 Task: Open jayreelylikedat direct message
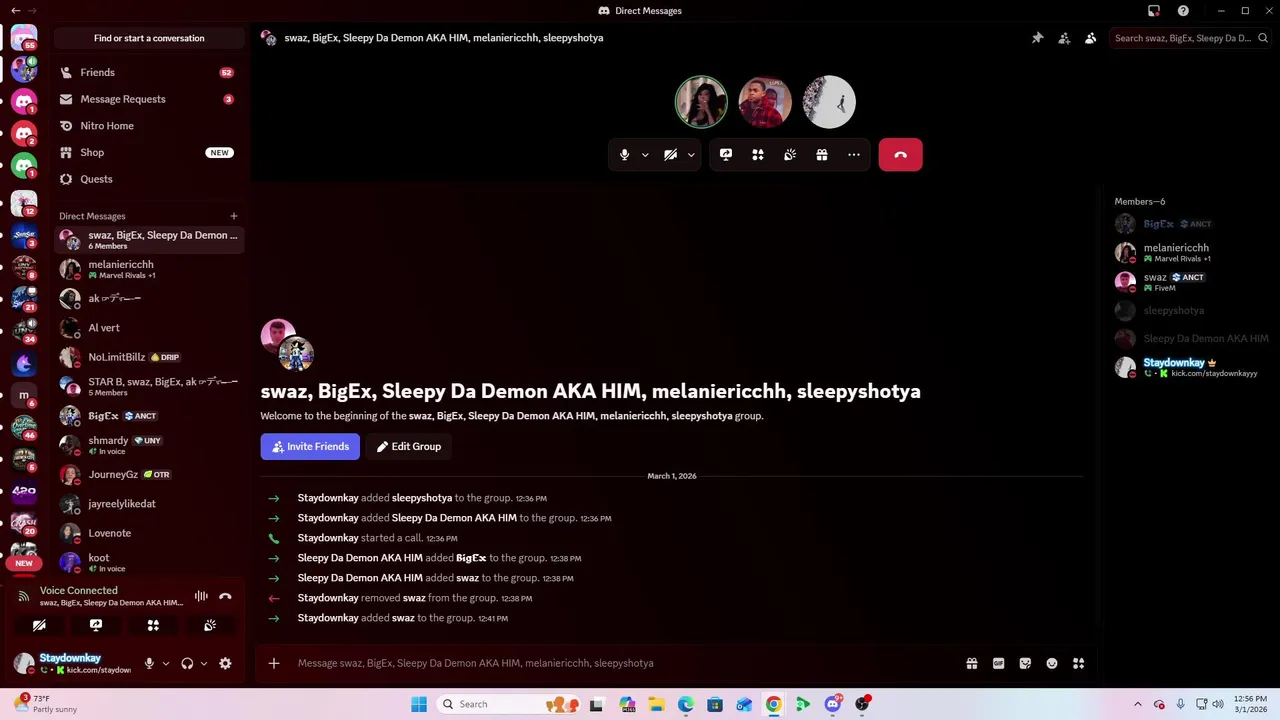coord(148,504)
